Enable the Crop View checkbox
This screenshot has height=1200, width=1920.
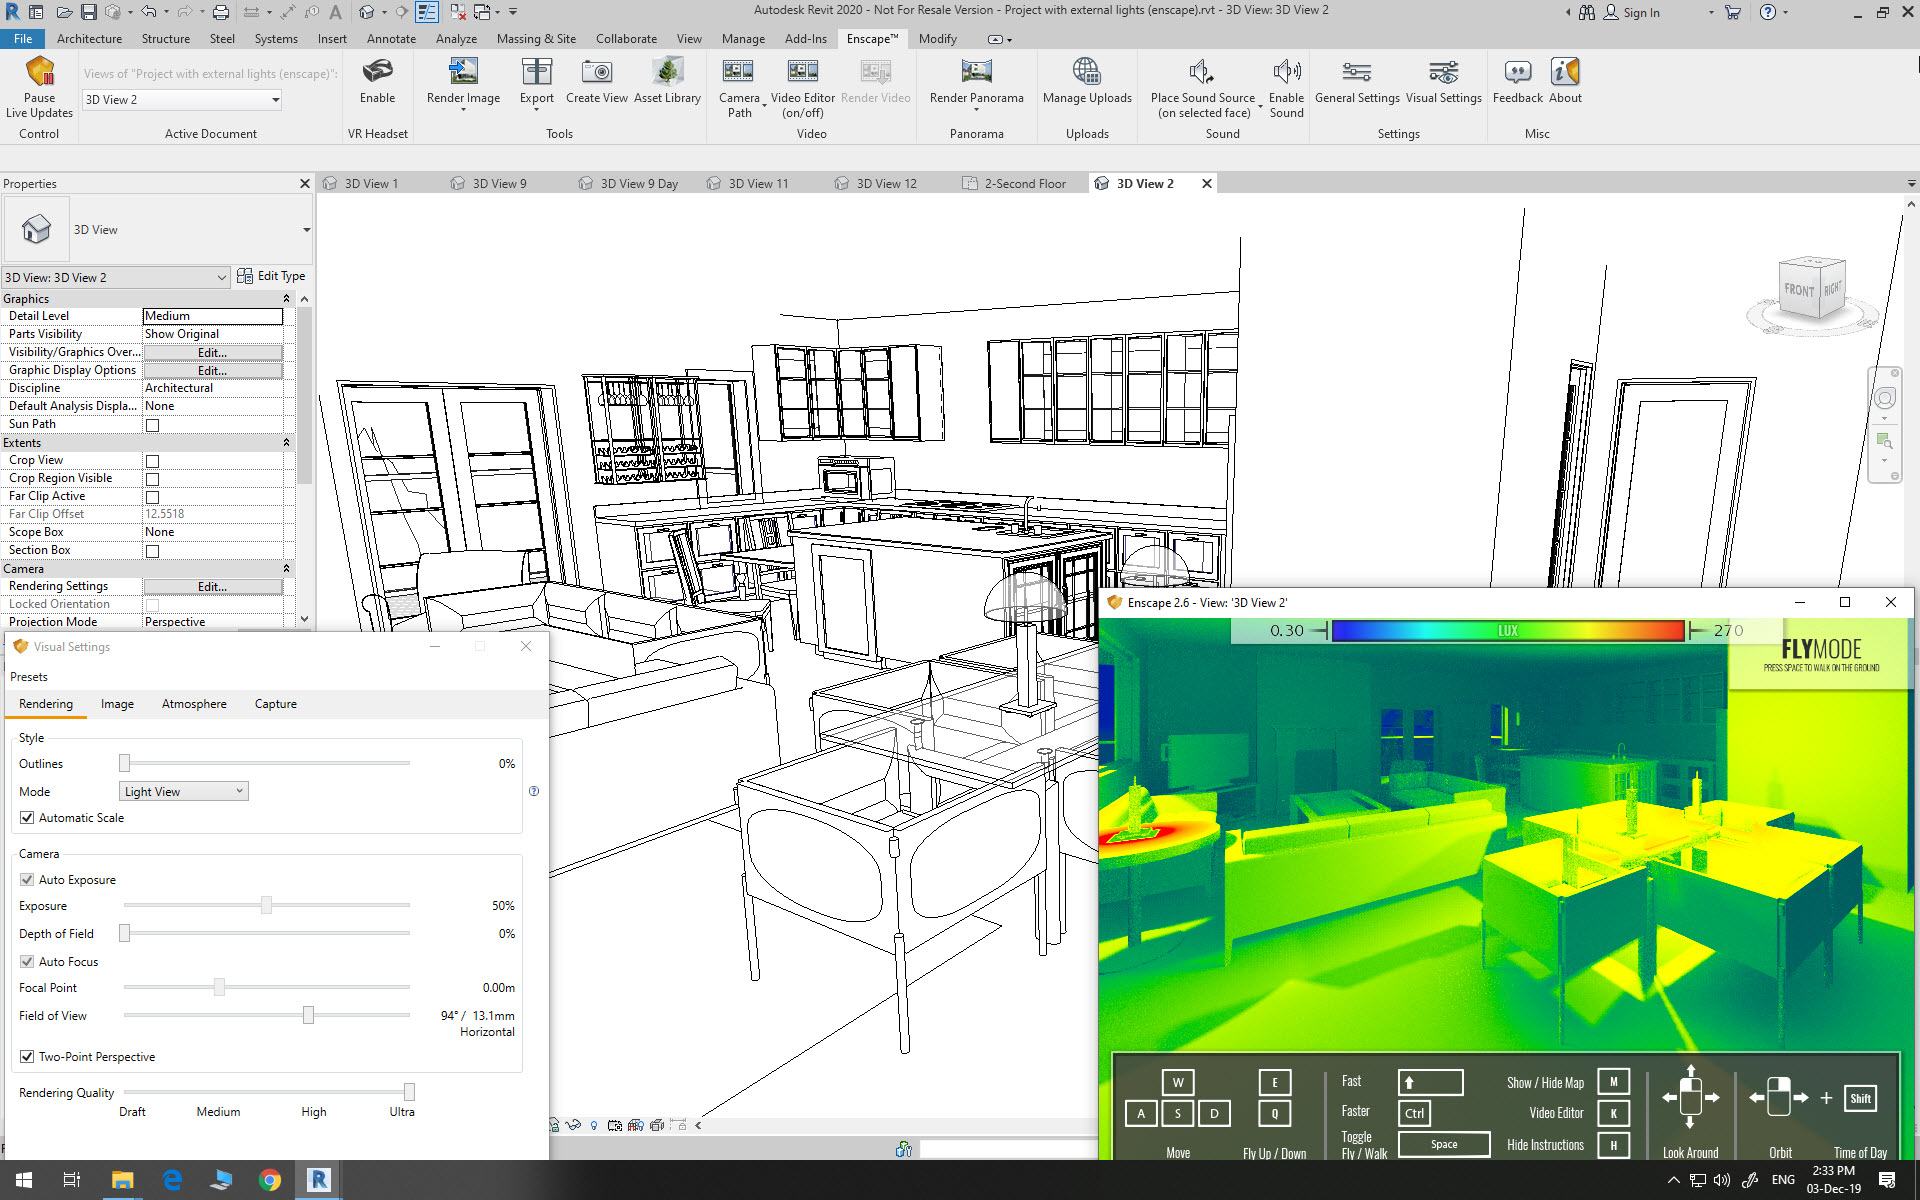[x=153, y=461]
